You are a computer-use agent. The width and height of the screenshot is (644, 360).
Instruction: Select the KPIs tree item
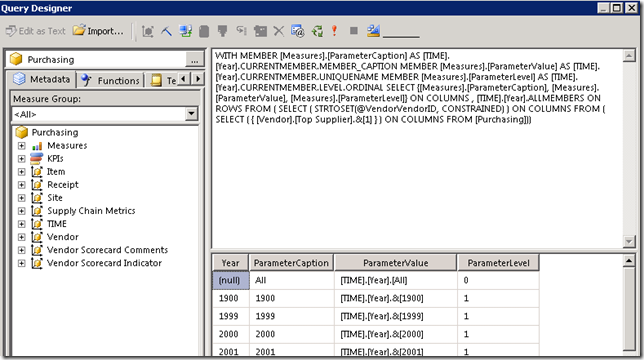(x=55, y=158)
